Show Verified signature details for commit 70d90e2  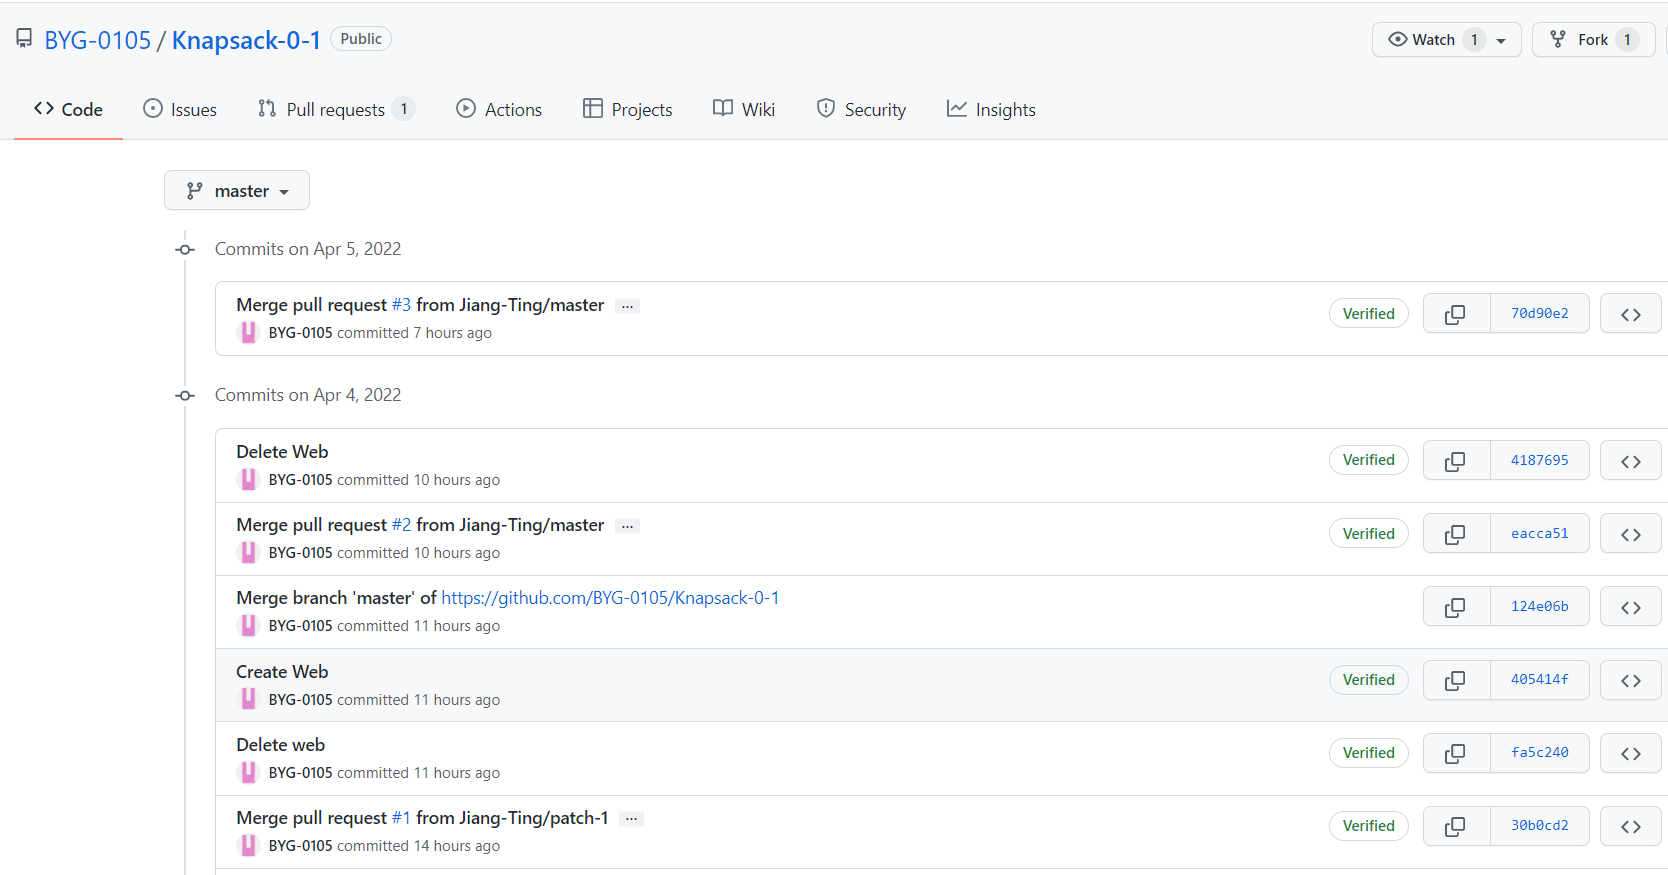1368,314
